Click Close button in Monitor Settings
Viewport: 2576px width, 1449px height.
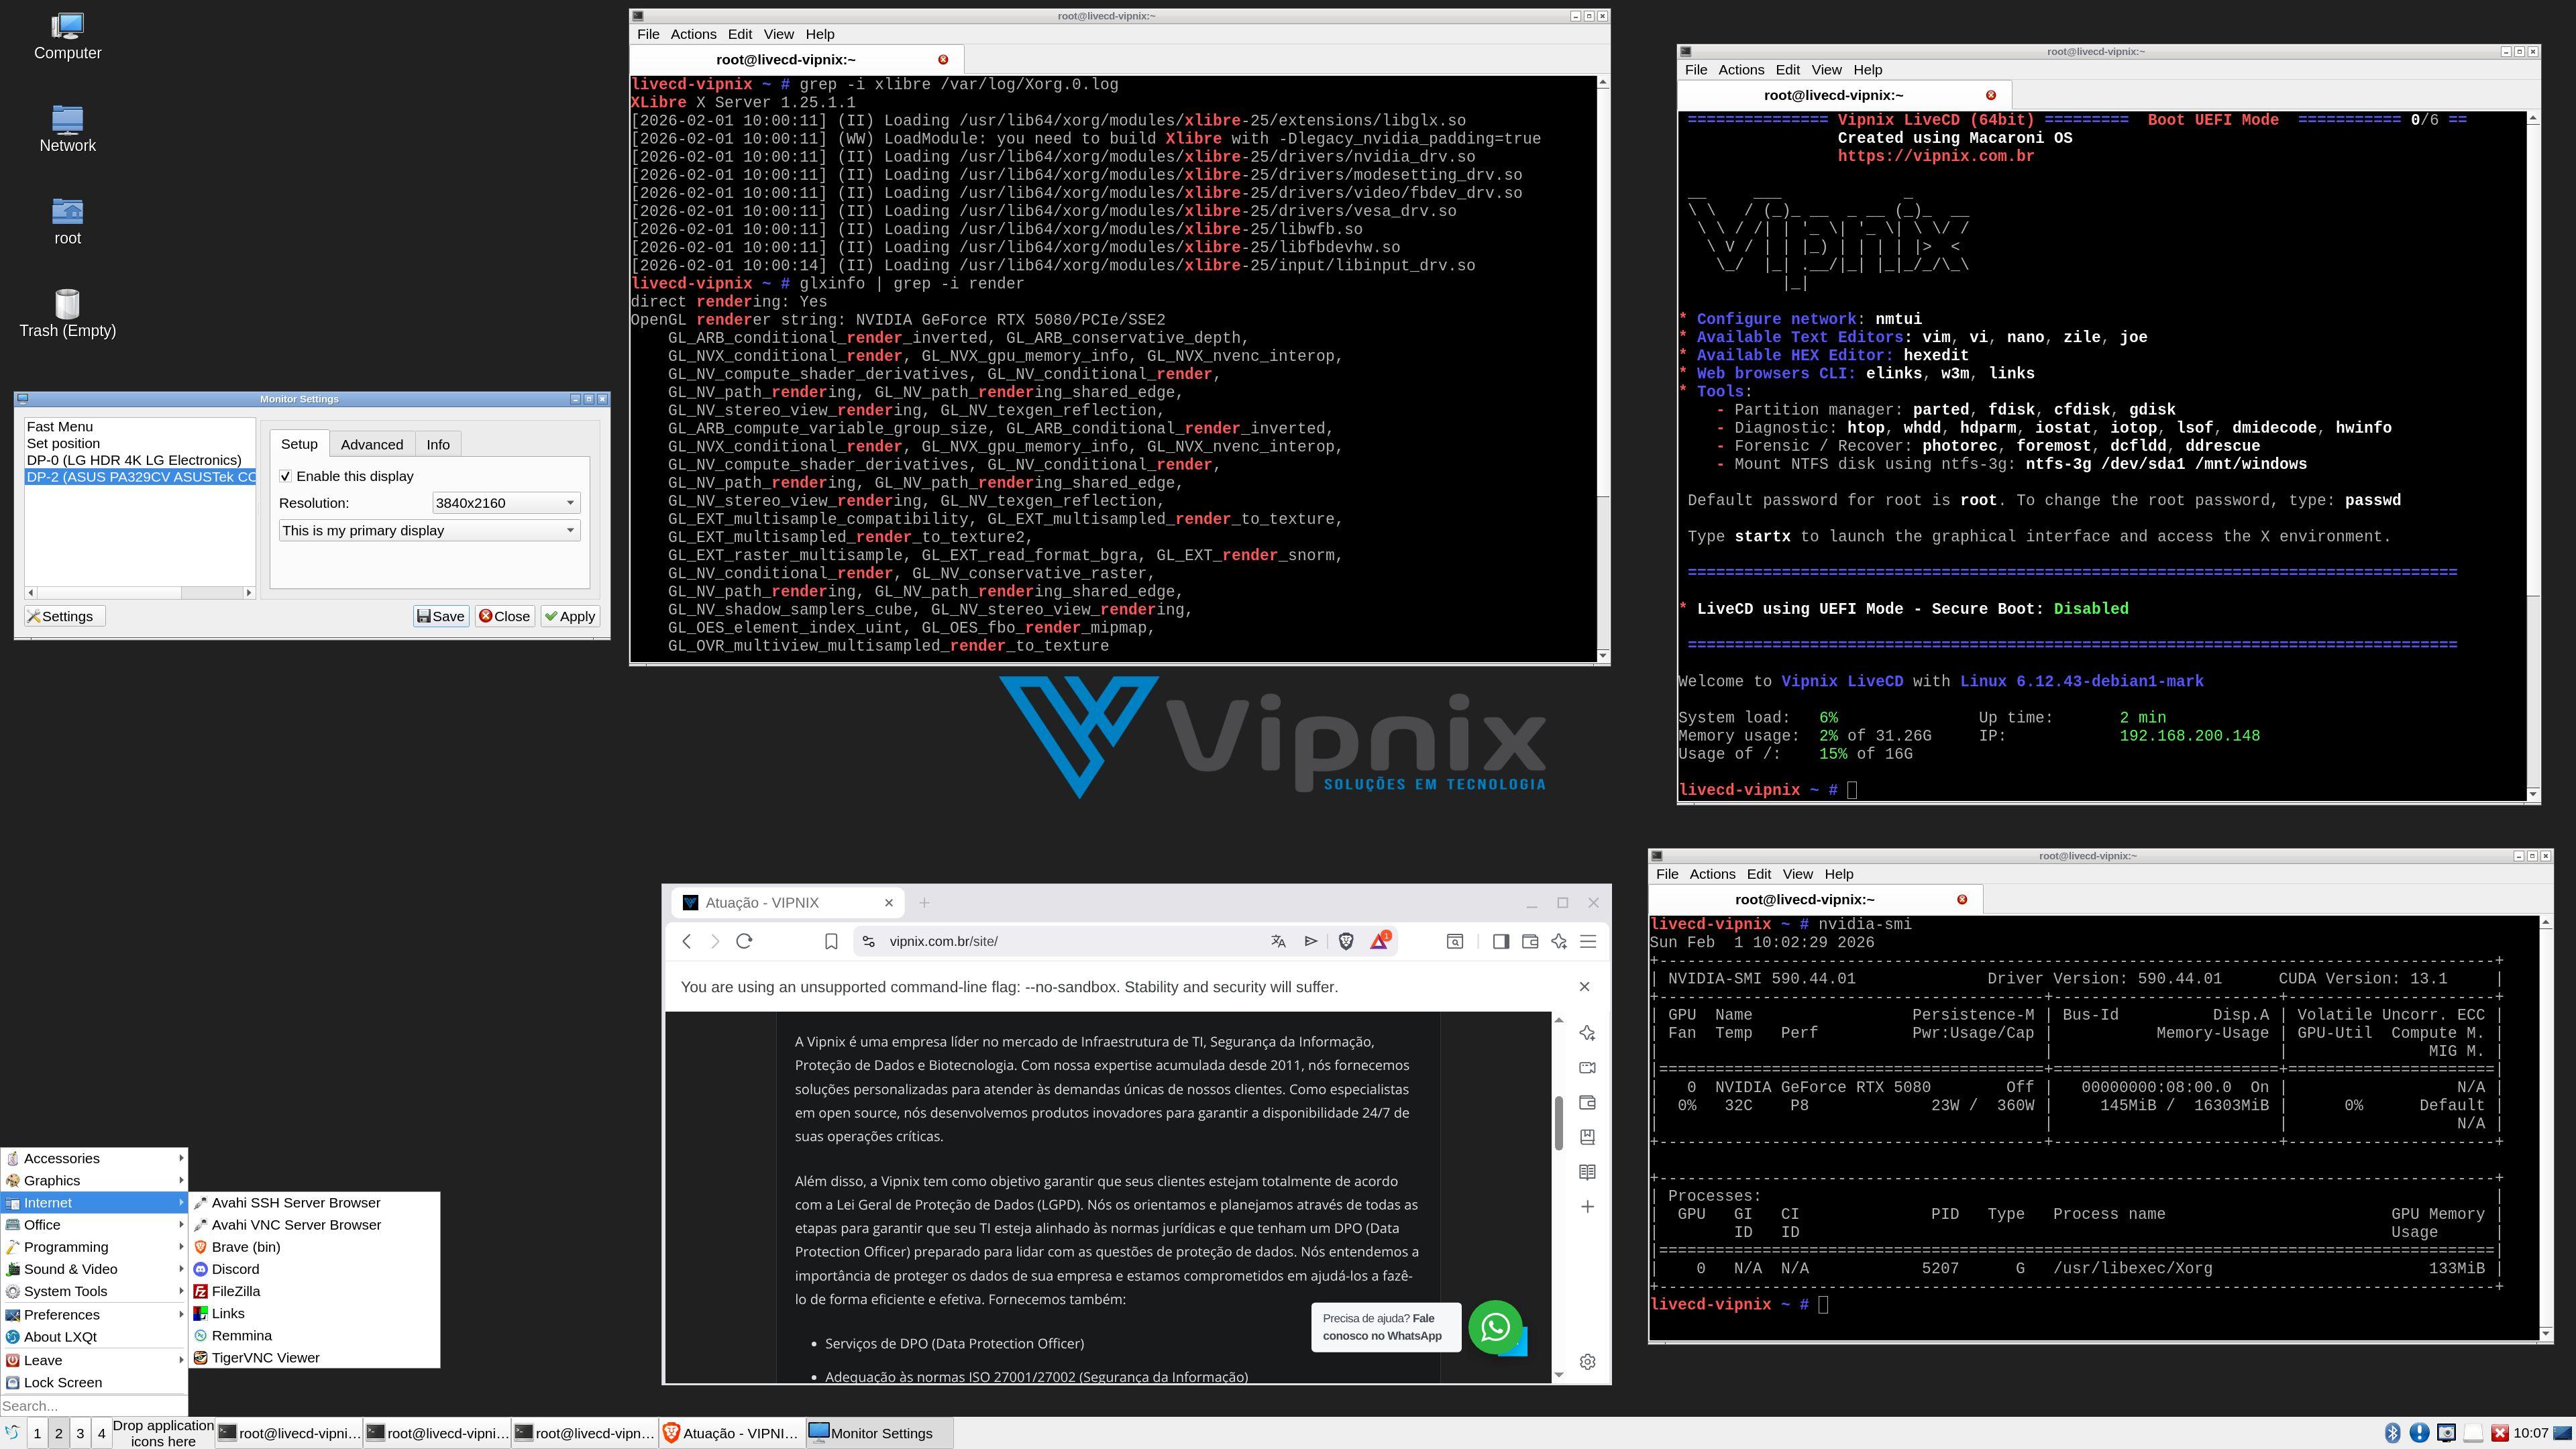[505, 616]
